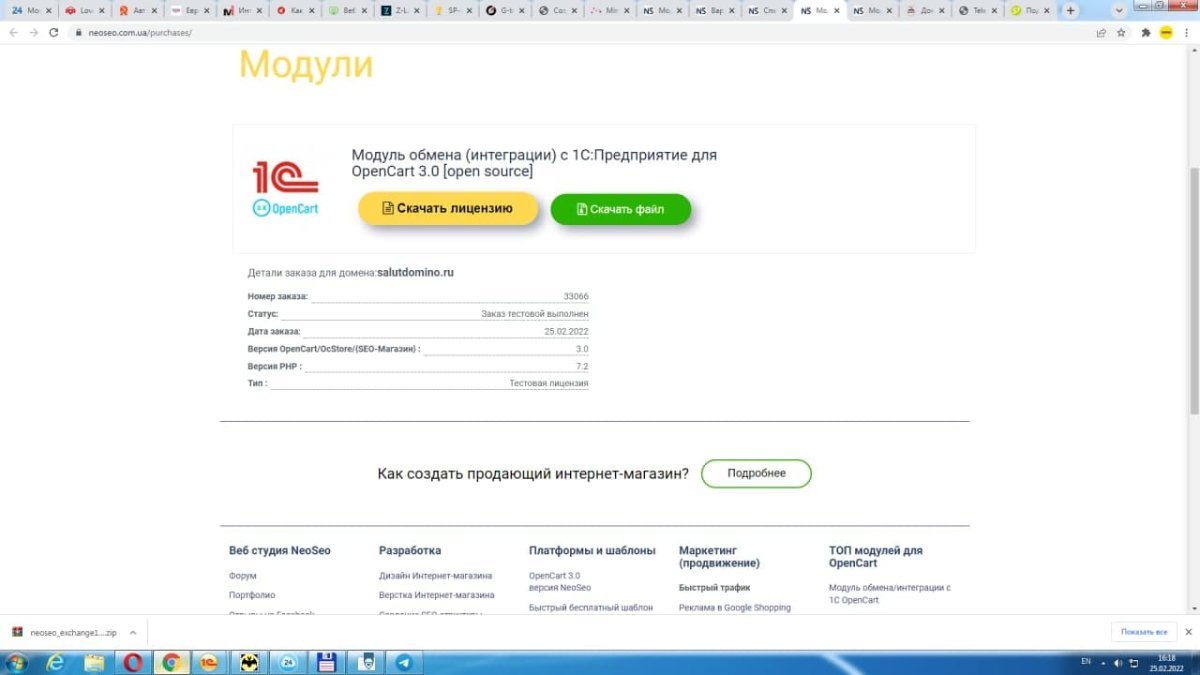Click the ТОП модулей для OpenCart heading
Screen dimensions: 1200x675
[x=876, y=557]
